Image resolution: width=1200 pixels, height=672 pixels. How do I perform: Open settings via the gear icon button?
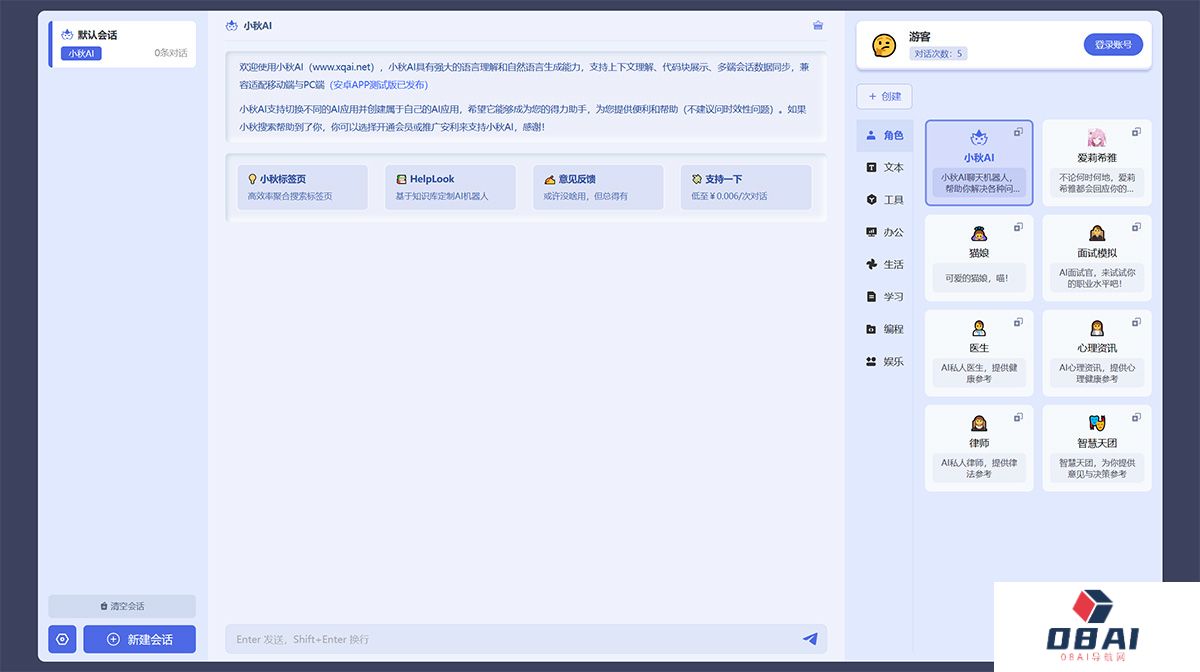[x=62, y=639]
